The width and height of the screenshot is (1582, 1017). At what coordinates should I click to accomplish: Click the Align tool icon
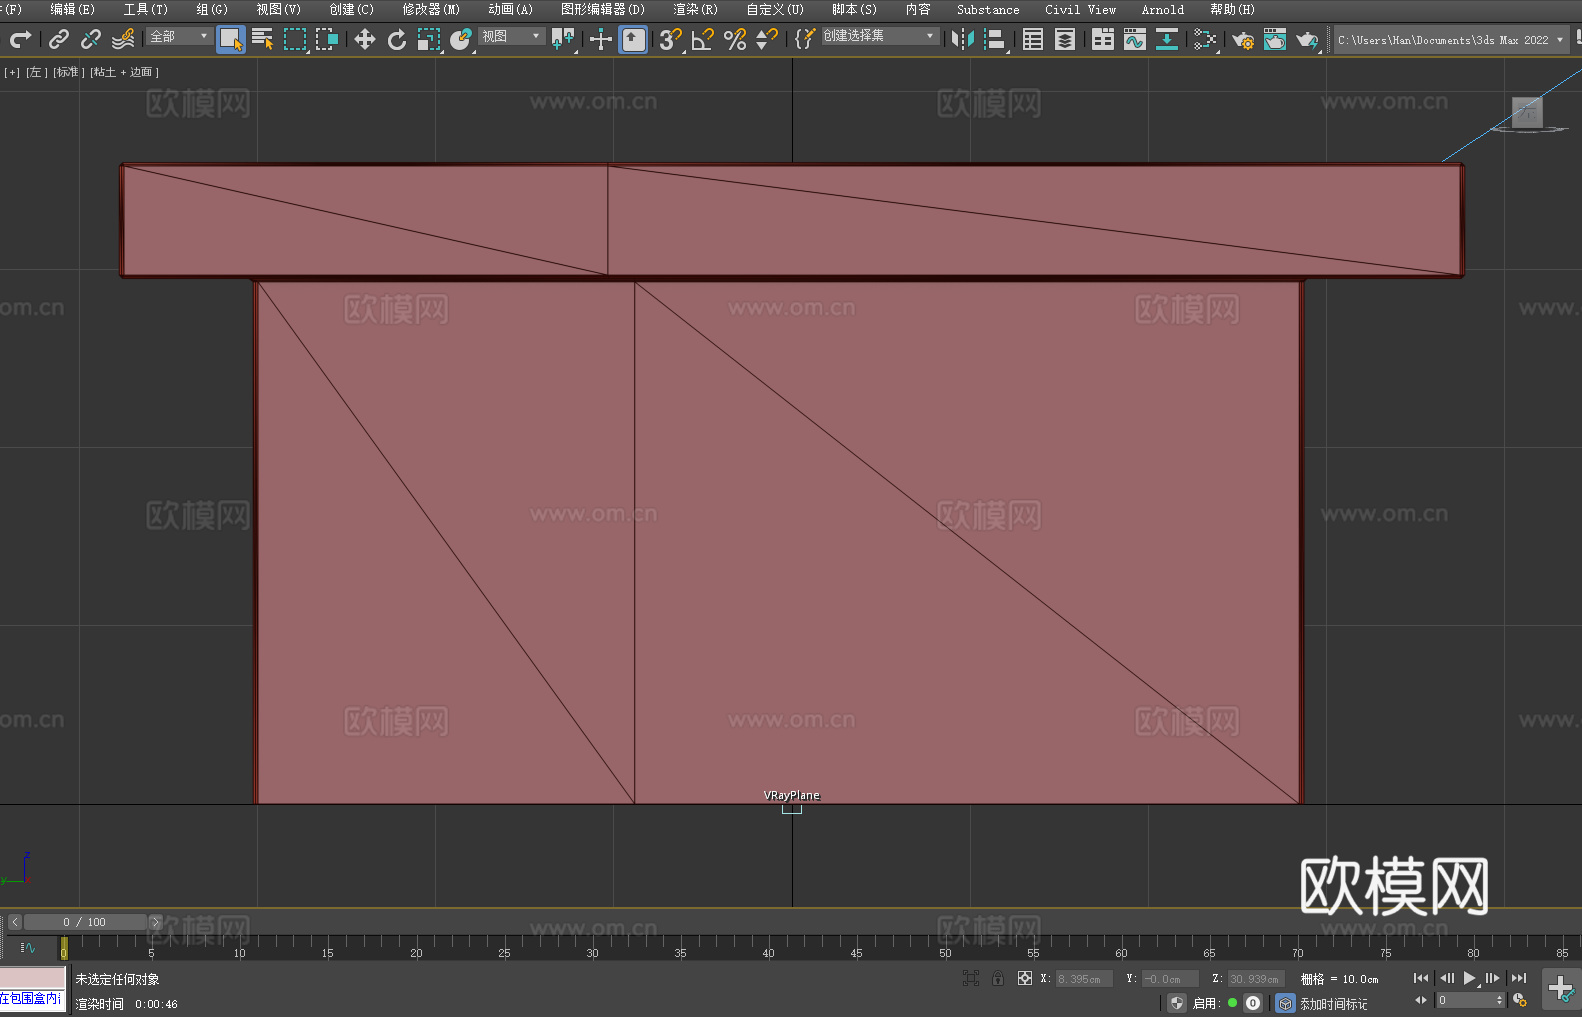[995, 39]
